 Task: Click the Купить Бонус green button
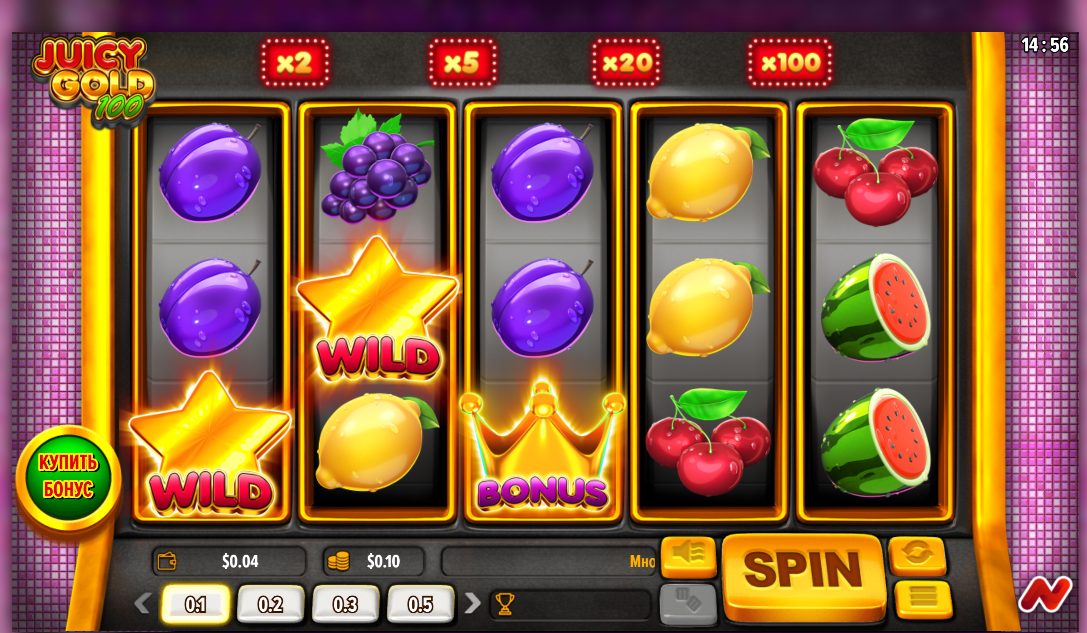point(68,476)
